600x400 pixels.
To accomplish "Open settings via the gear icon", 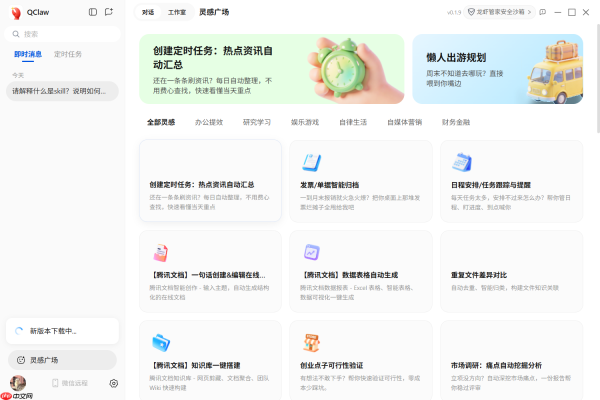I will 114,383.
